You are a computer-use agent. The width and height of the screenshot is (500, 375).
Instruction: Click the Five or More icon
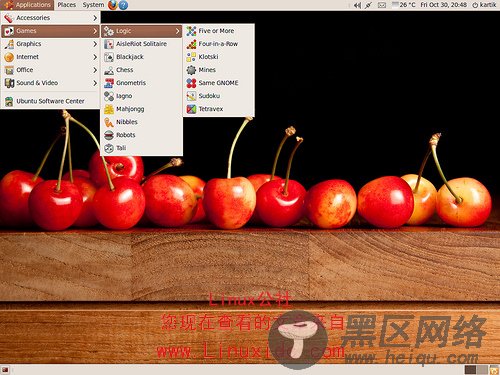[191, 31]
